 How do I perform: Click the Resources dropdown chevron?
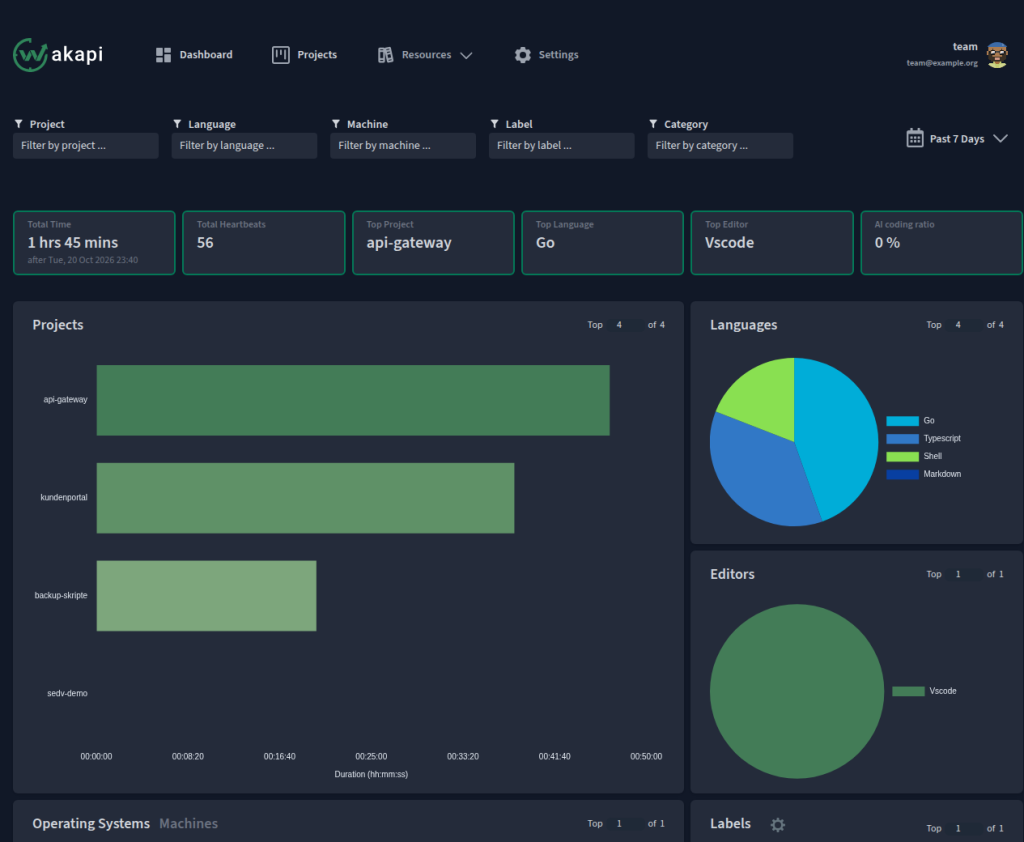pyautogui.click(x=466, y=56)
